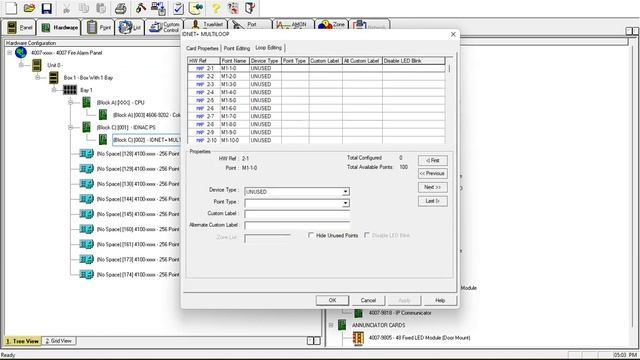Image resolution: width=640 pixels, height=360 pixels.
Task: Open the Panel main tab
Action: 20,27
